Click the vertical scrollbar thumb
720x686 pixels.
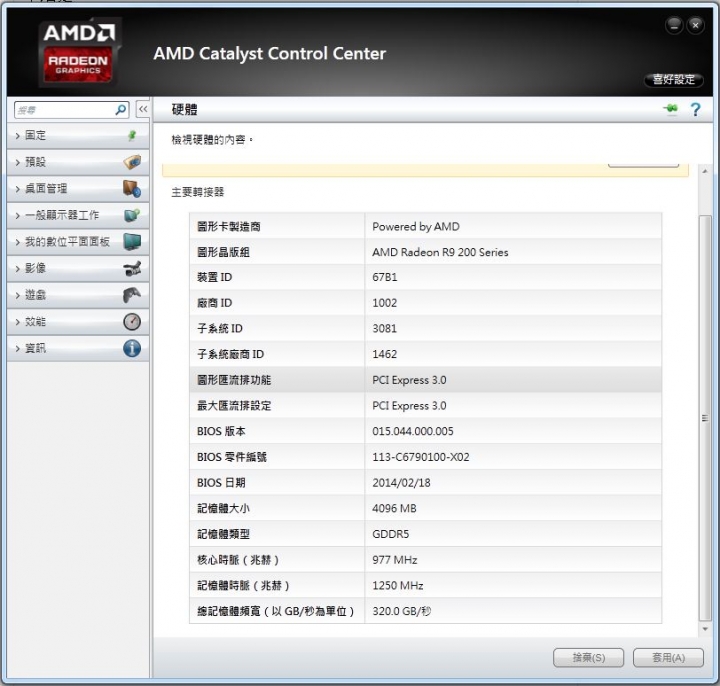[705, 418]
